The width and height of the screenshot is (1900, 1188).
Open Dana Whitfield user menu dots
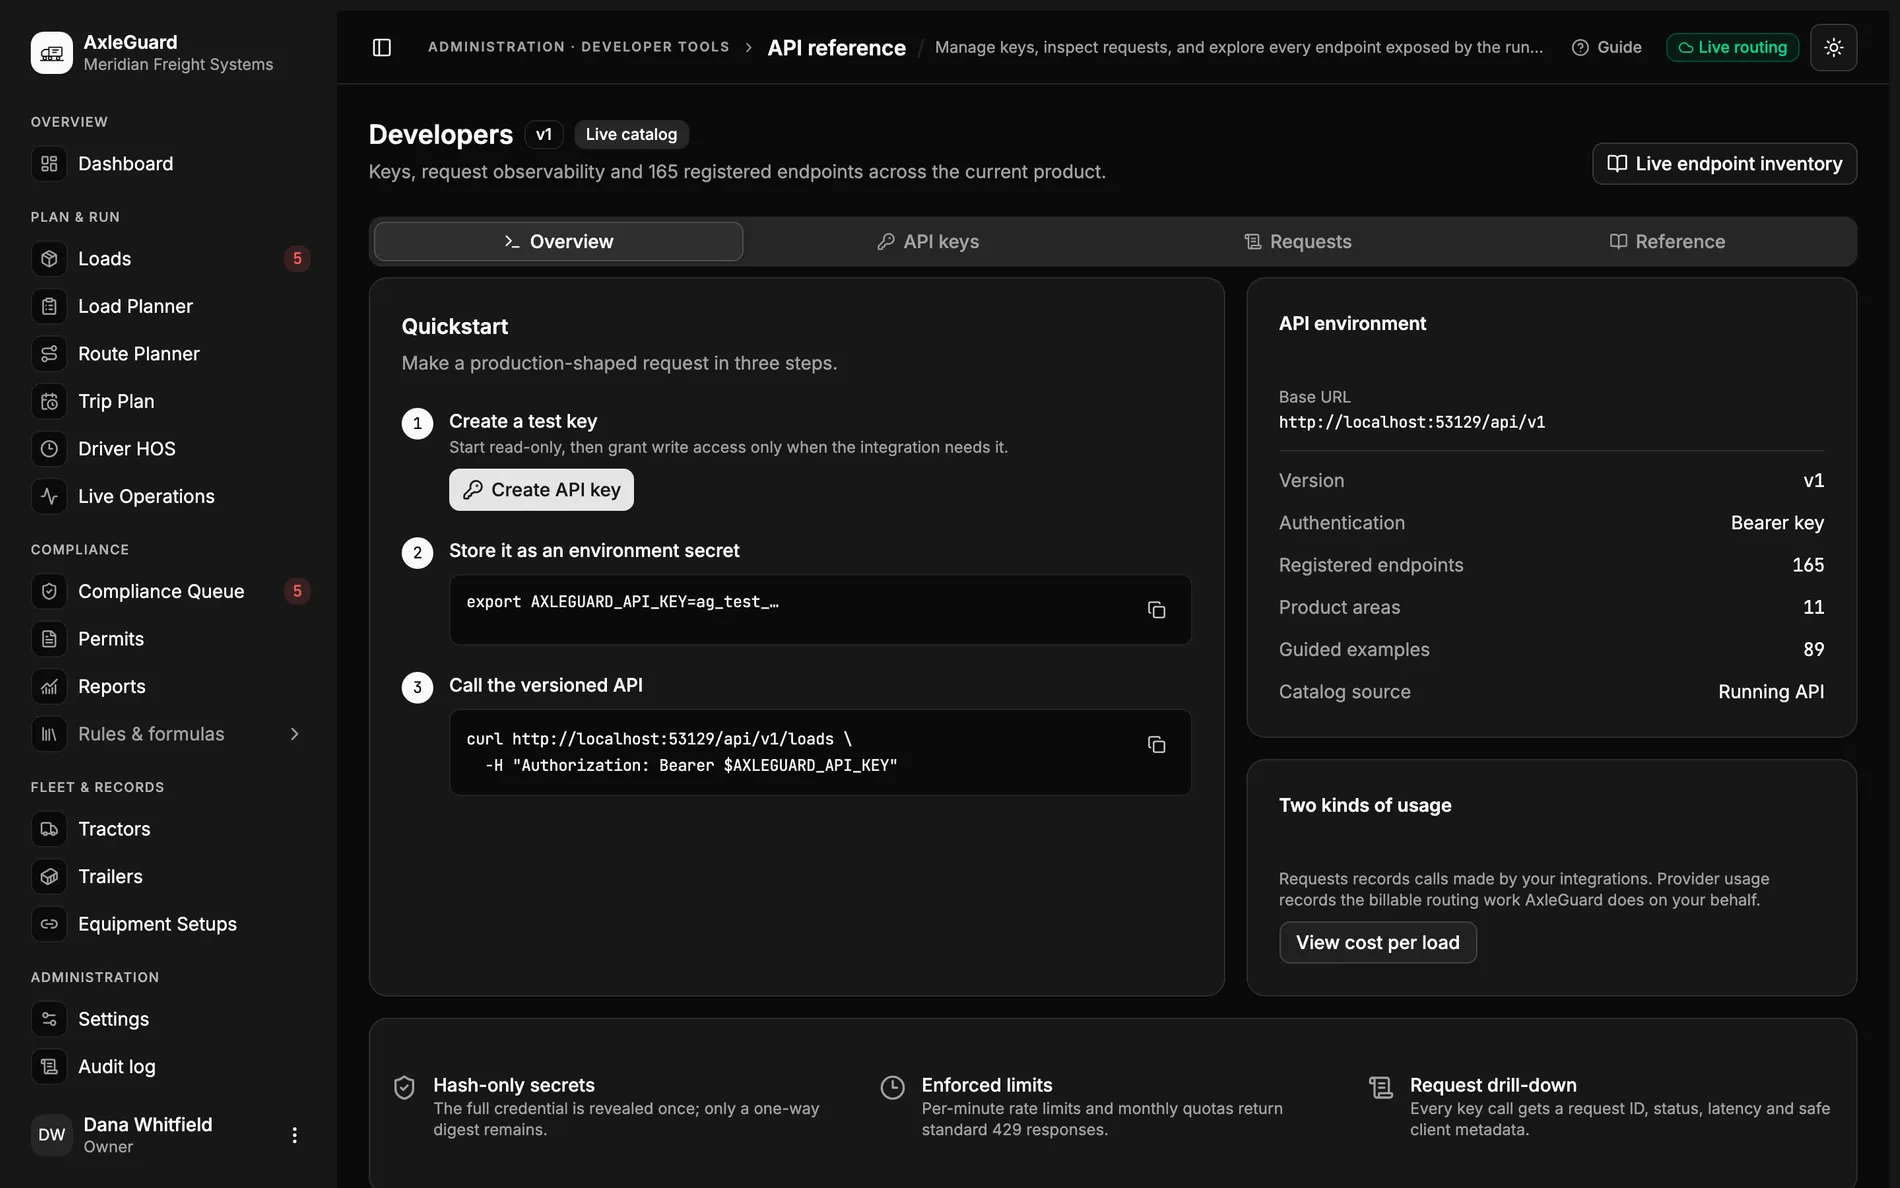[294, 1135]
